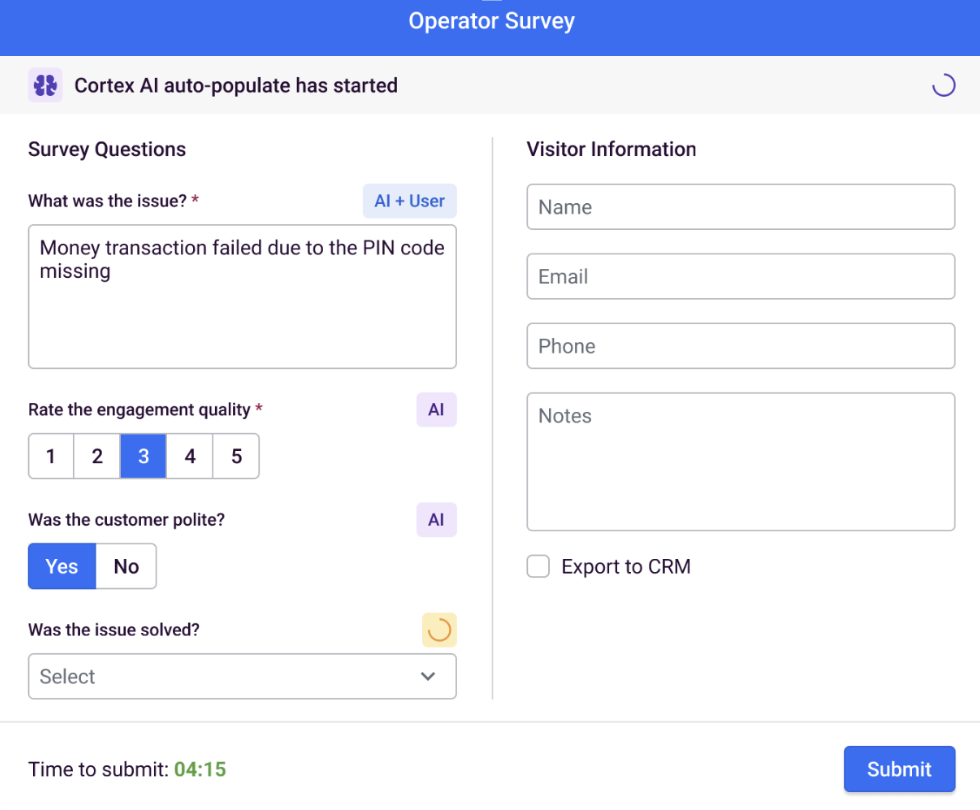Set customer polite answer to No
The image size is (980, 810).
126,566
